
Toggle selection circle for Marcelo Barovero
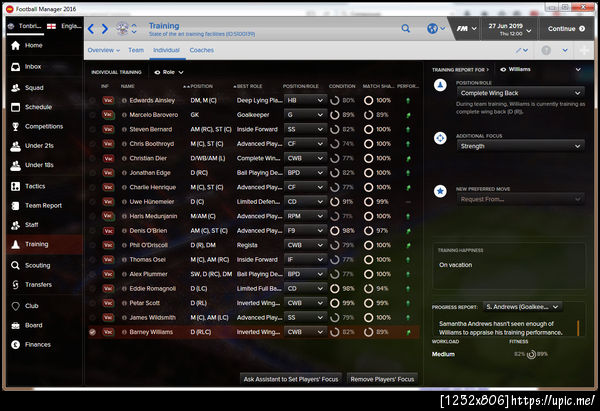tap(92, 115)
